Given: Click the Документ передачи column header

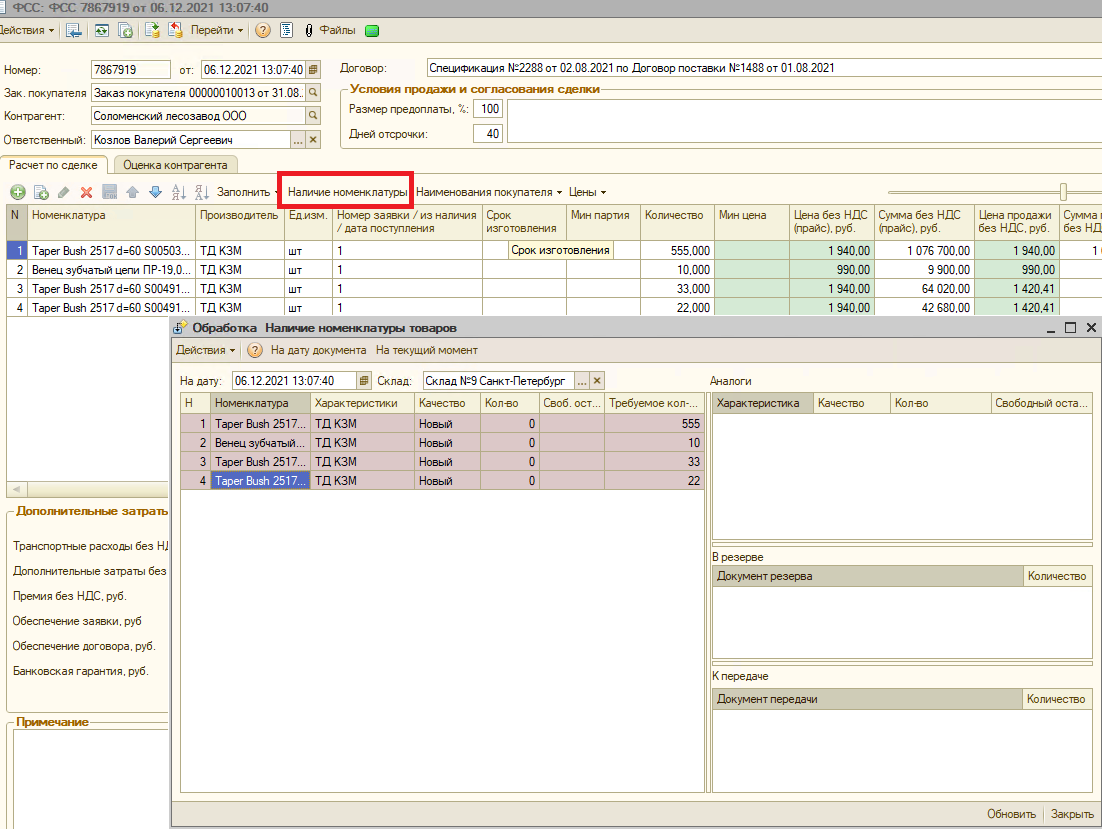Looking at the screenshot, I should pyautogui.click(x=867, y=699).
